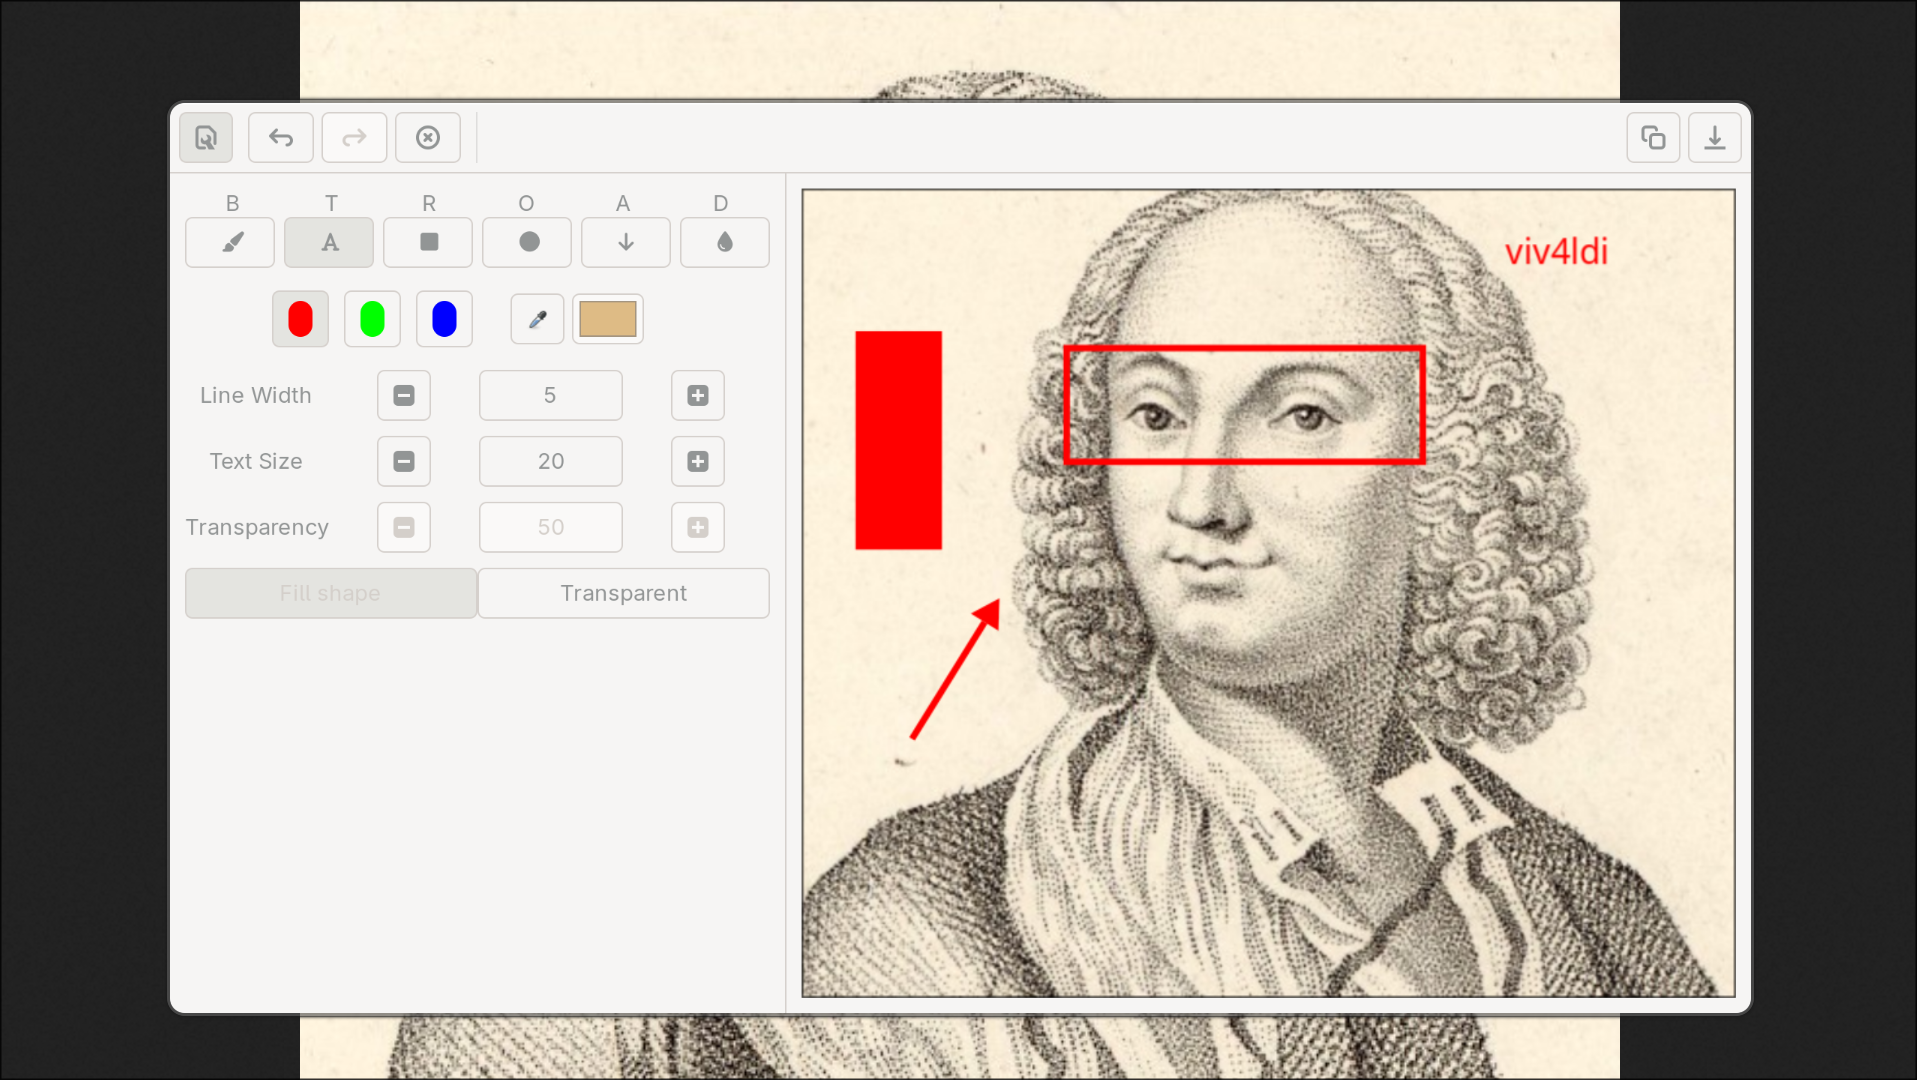The image size is (1917, 1080).
Task: Pick the green color
Action: click(372, 319)
